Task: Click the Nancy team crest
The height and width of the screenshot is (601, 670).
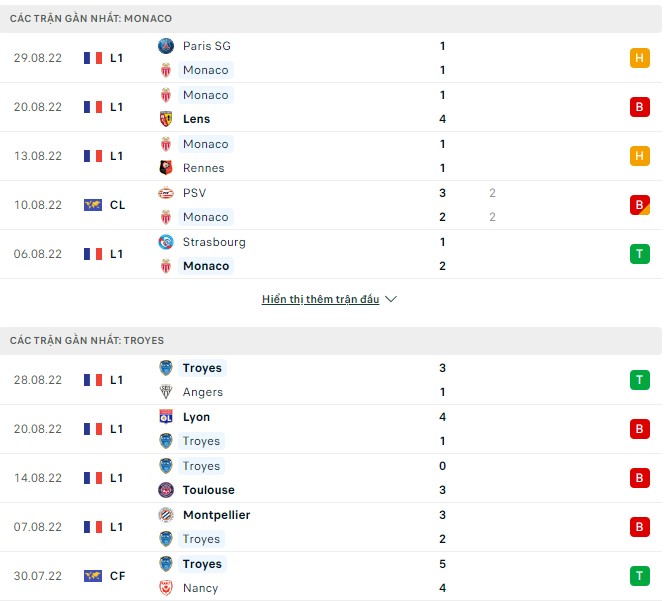Action: [x=166, y=588]
